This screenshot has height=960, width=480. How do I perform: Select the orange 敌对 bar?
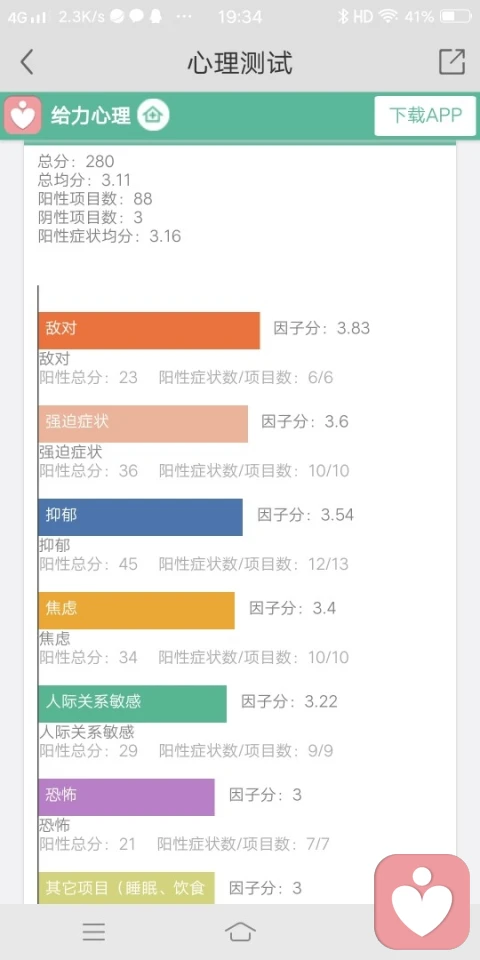tap(149, 331)
